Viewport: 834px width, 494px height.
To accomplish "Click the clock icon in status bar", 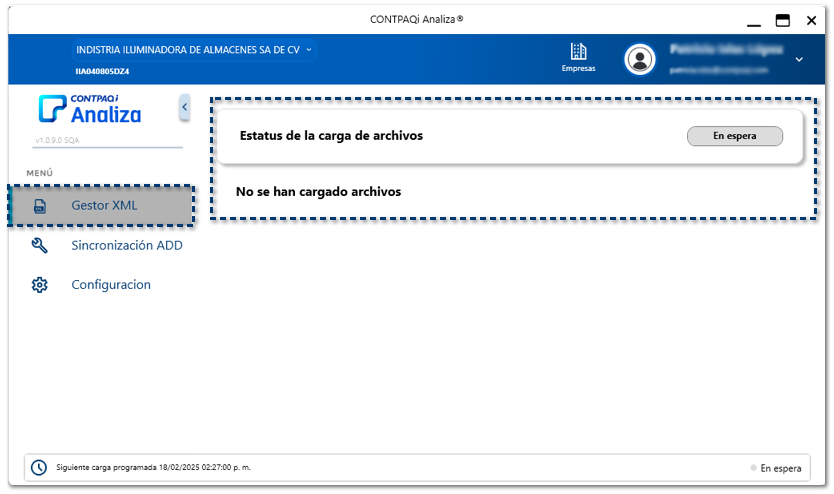I will pyautogui.click(x=39, y=467).
